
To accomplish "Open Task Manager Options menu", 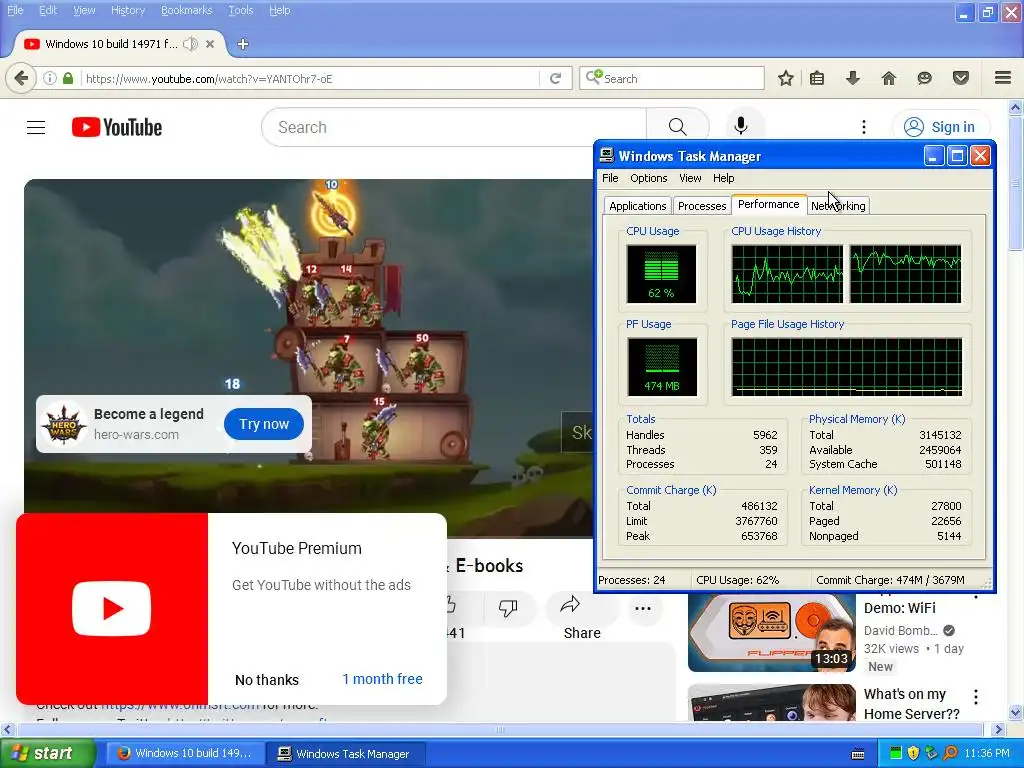I will point(648,178).
